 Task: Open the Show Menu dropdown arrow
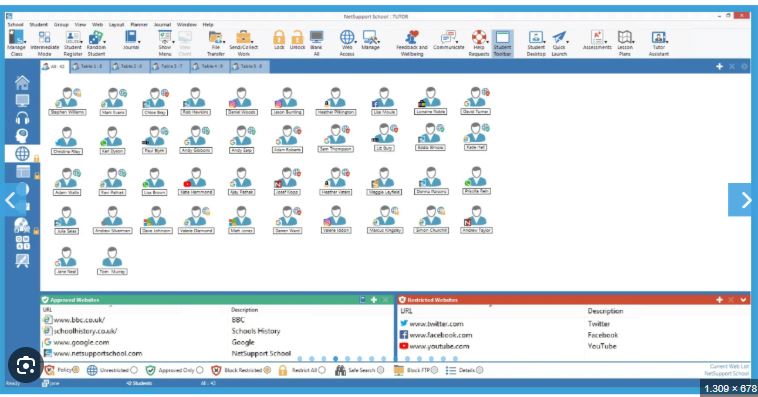point(173,42)
